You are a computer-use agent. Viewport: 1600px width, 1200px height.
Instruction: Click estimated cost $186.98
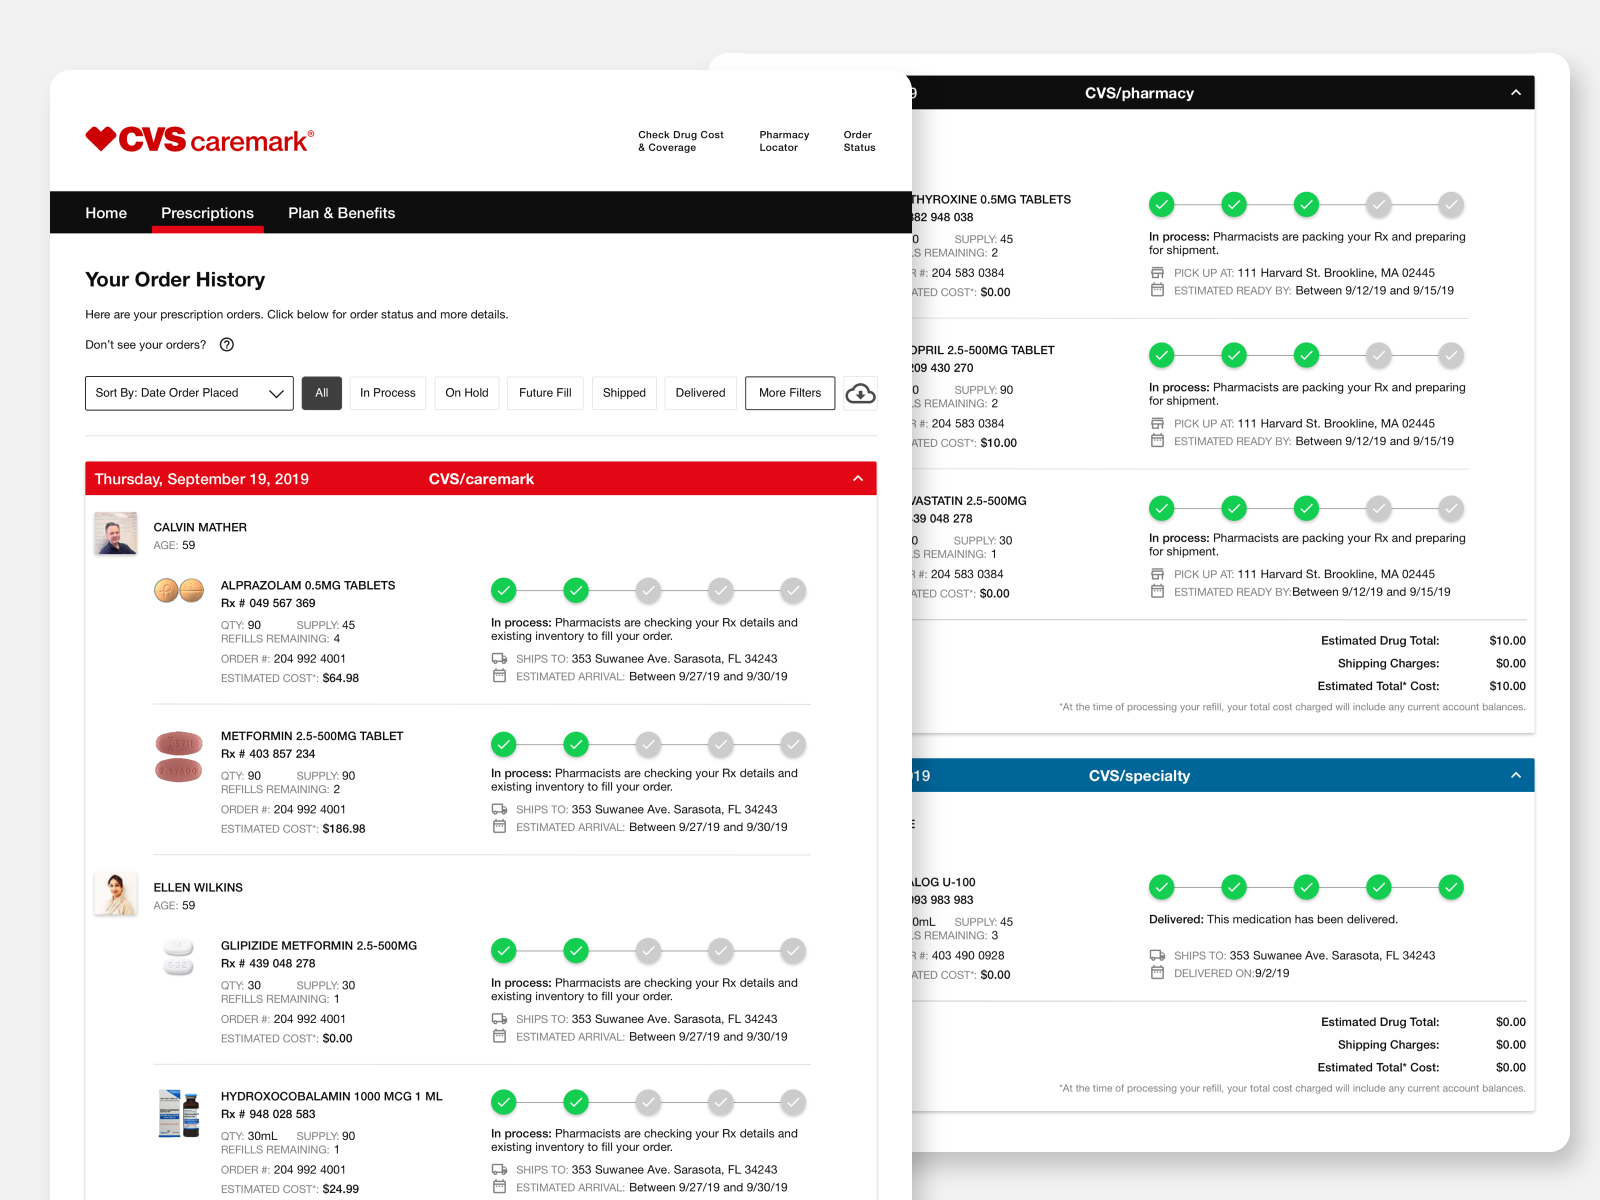[344, 829]
